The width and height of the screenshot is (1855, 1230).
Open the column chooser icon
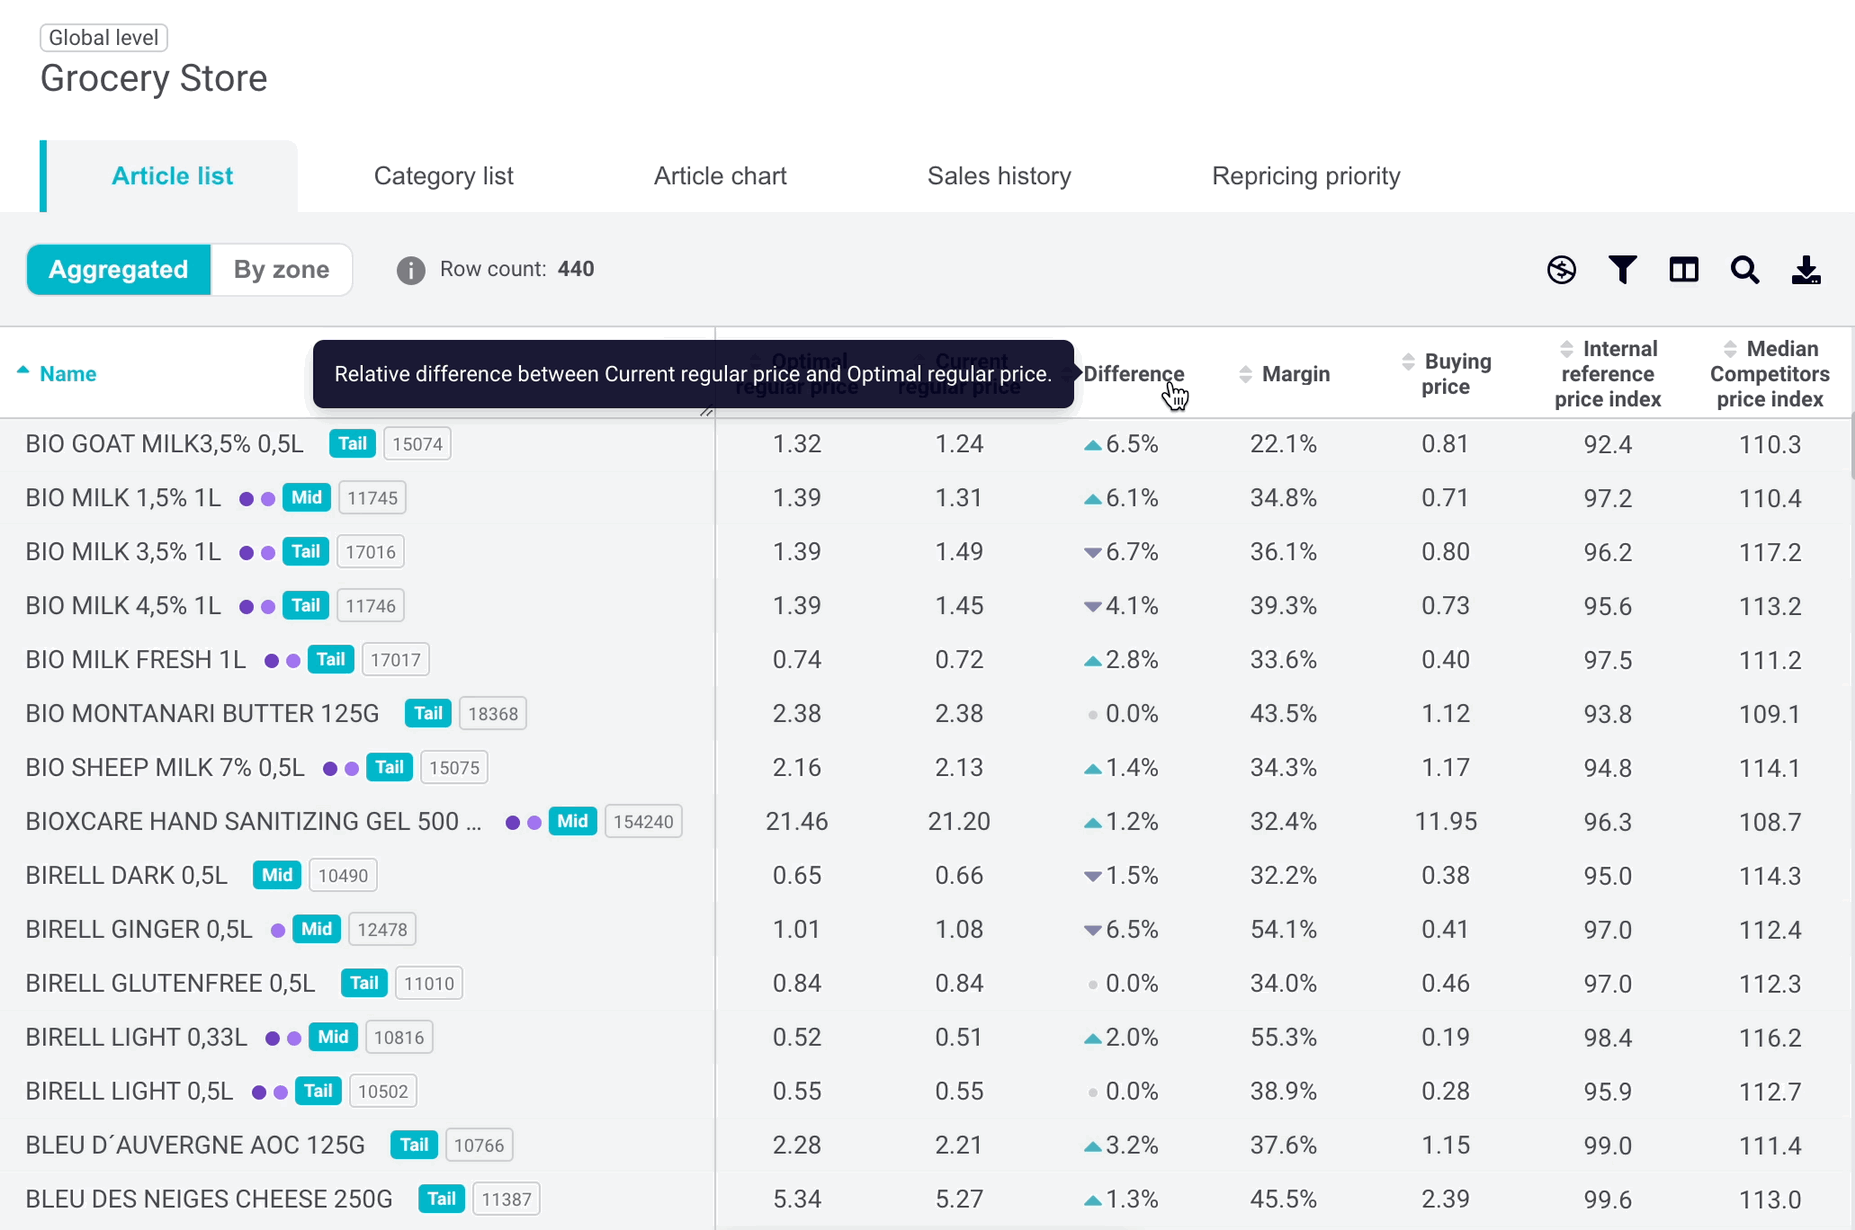coord(1684,270)
